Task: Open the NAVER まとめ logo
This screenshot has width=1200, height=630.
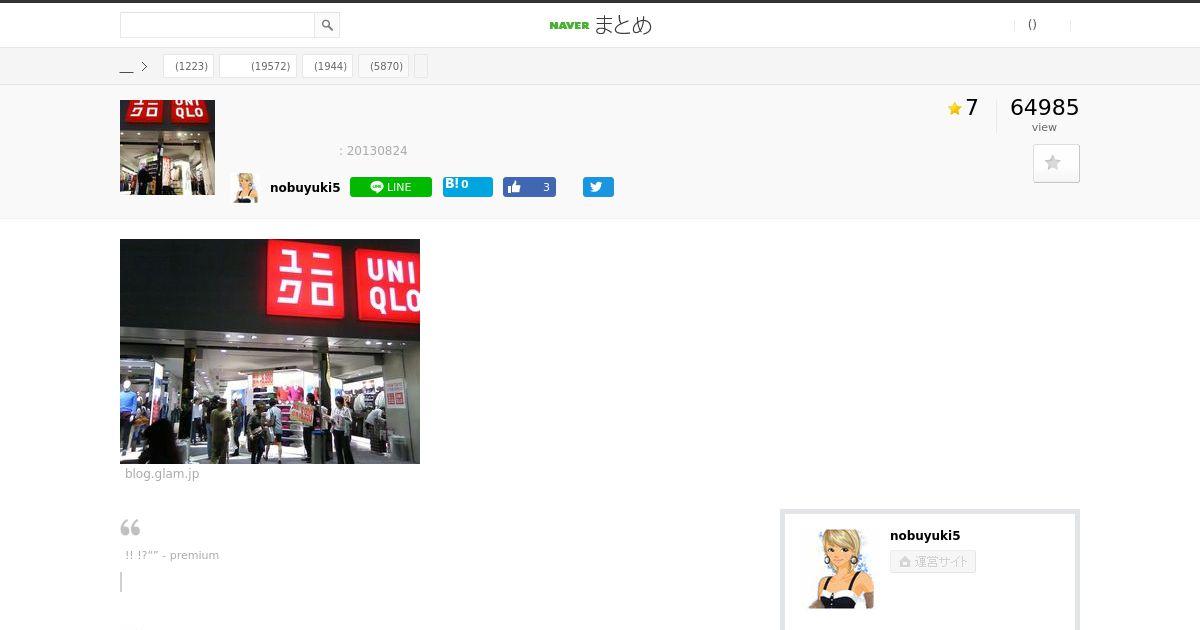Action: click(x=600, y=25)
